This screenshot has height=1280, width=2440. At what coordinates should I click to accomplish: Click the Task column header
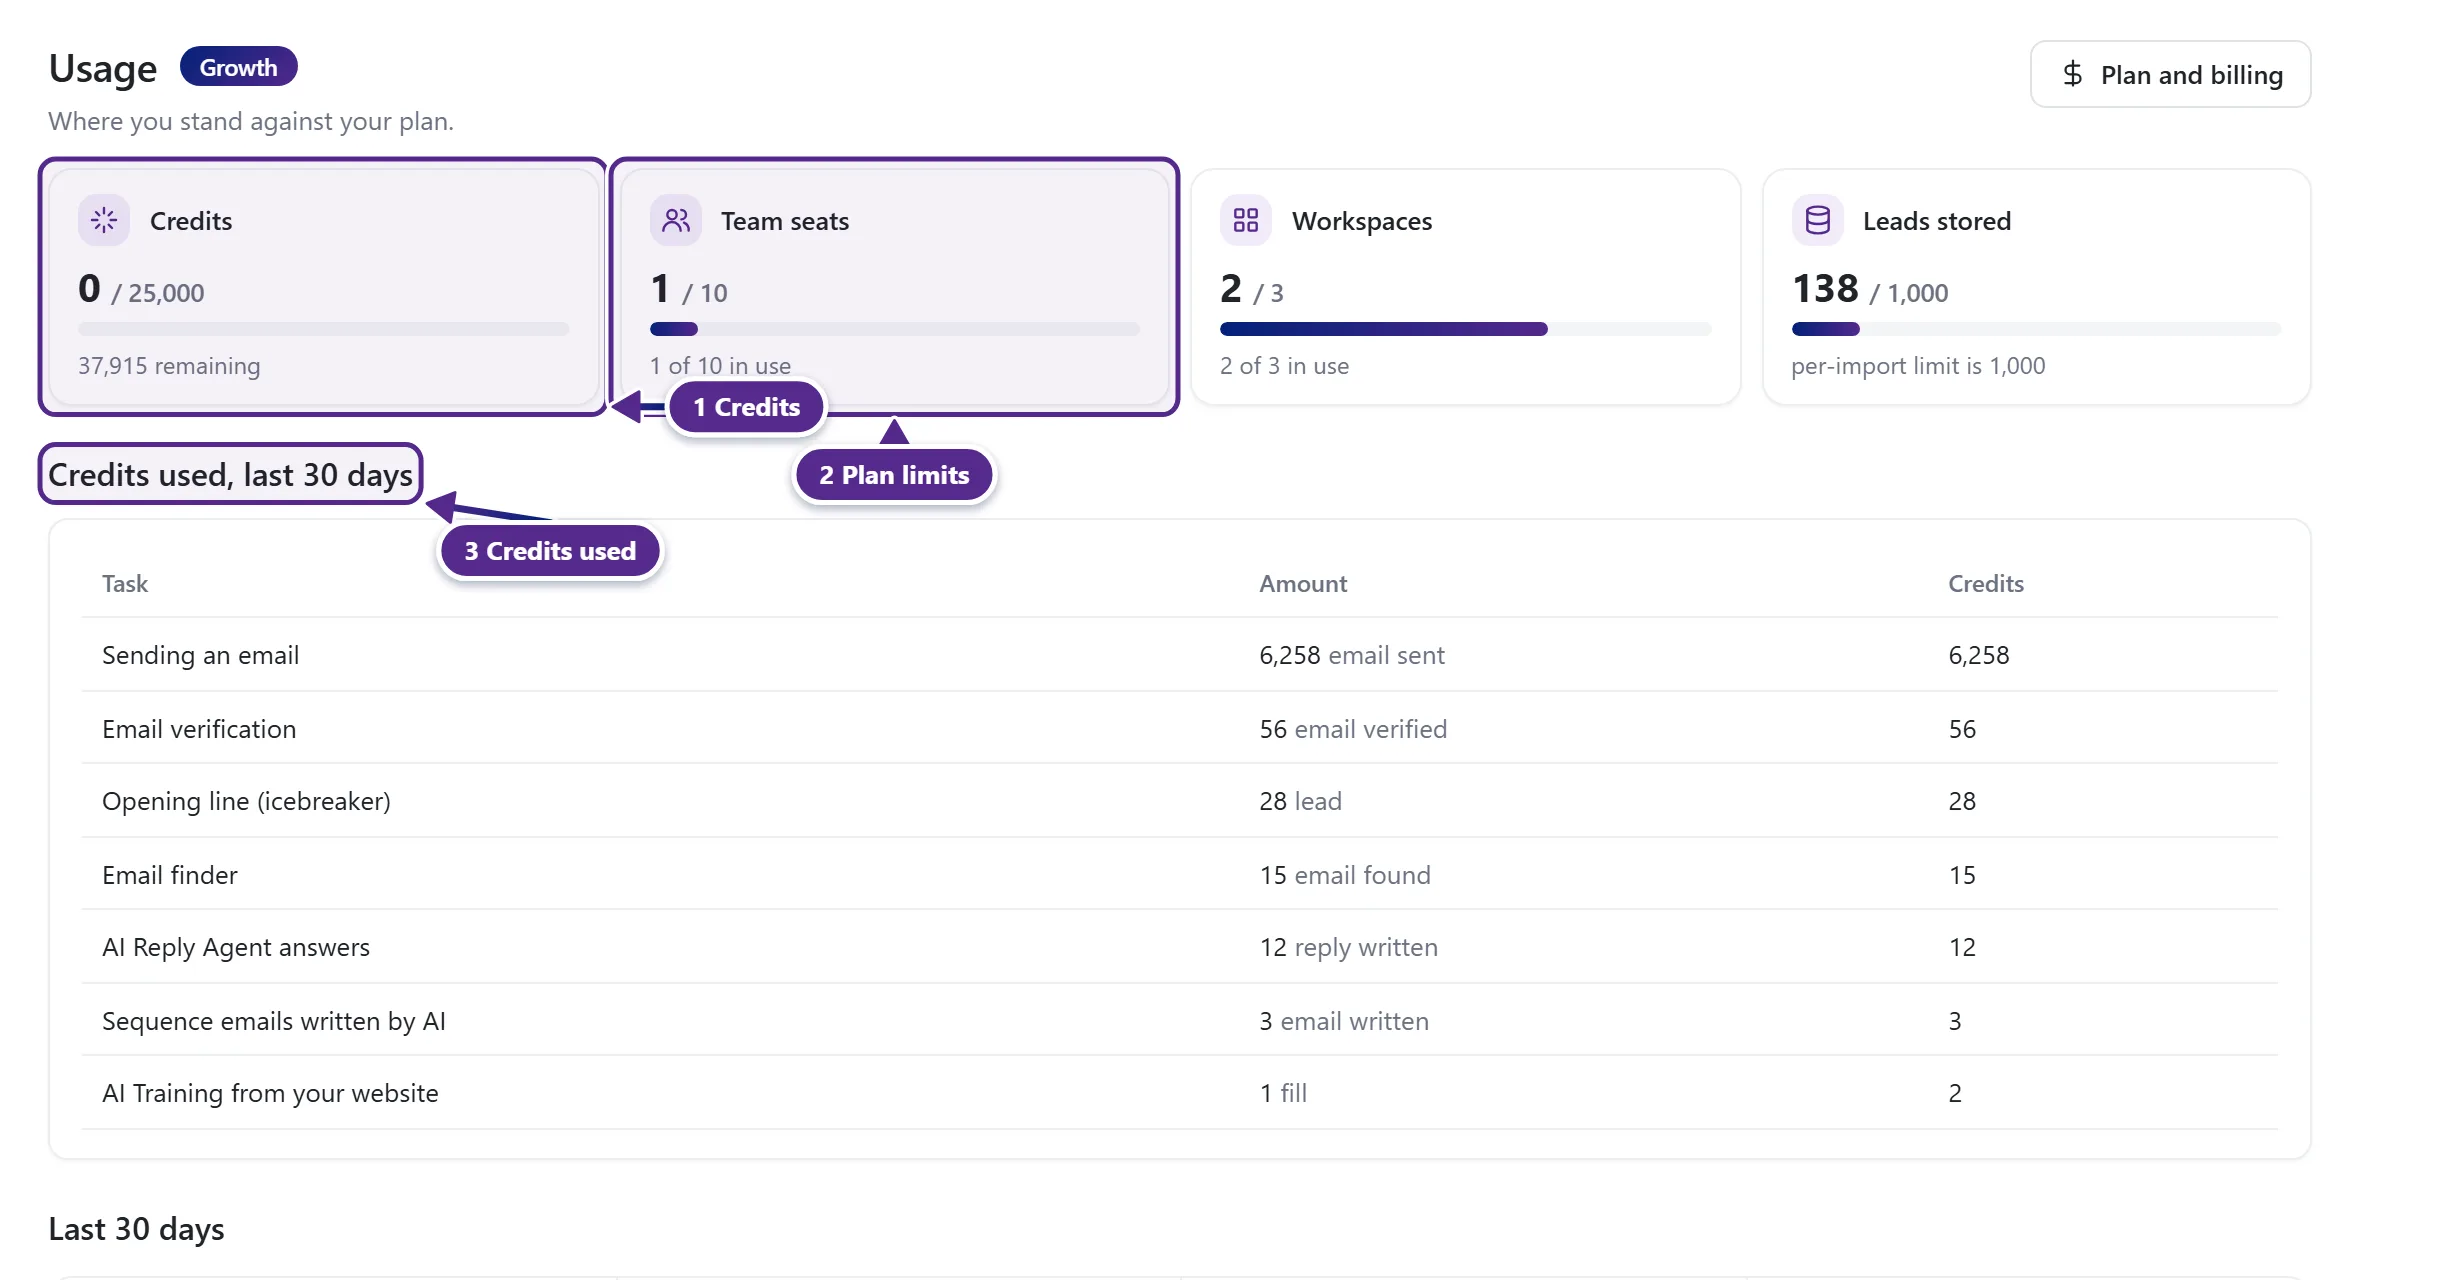(125, 584)
